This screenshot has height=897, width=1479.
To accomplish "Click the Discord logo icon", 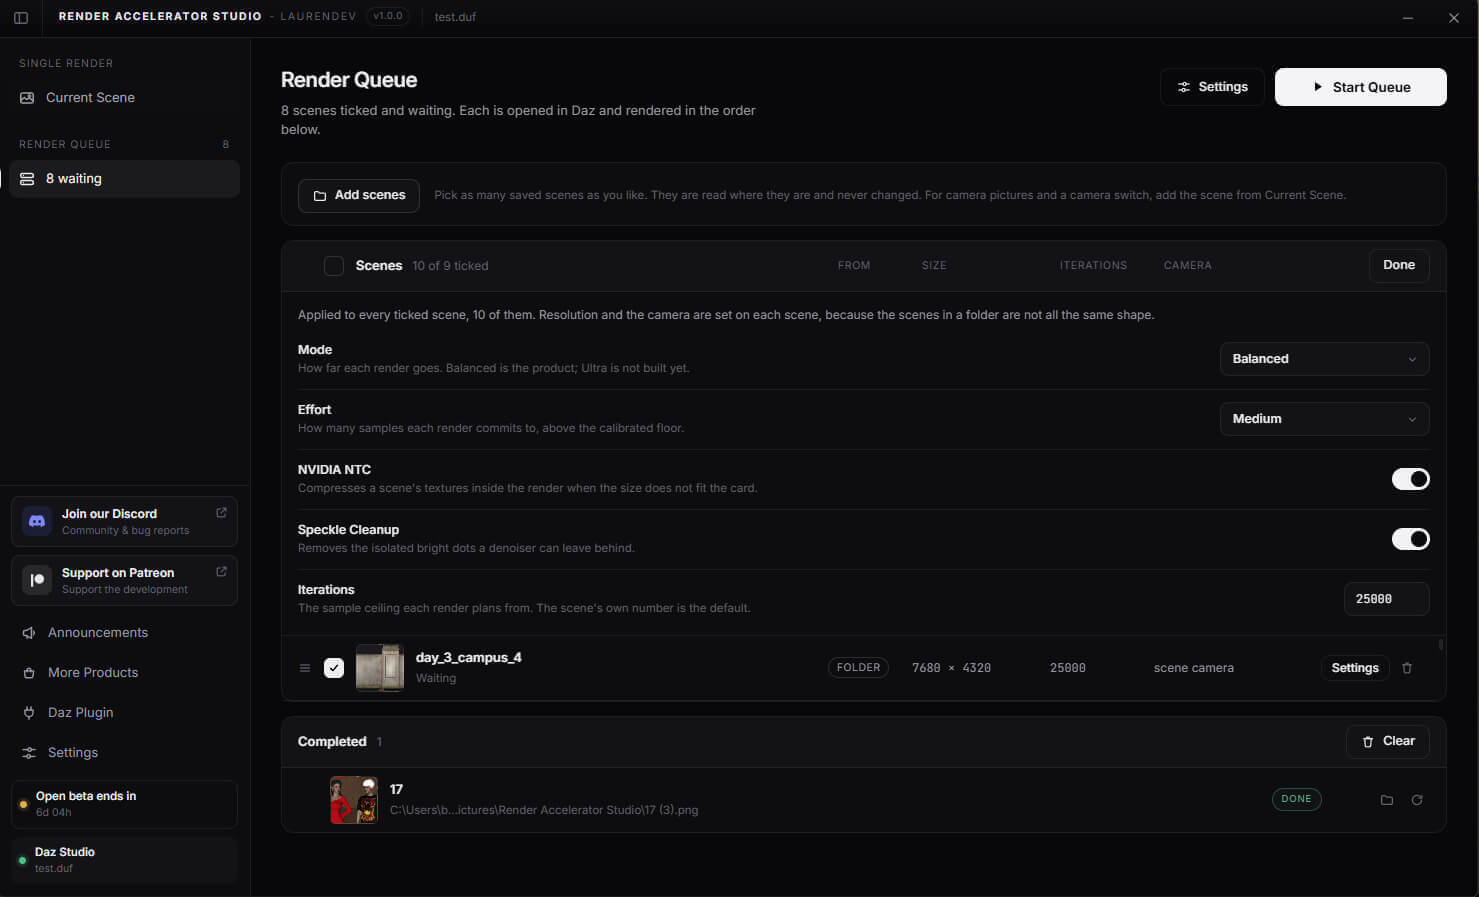I will point(37,521).
